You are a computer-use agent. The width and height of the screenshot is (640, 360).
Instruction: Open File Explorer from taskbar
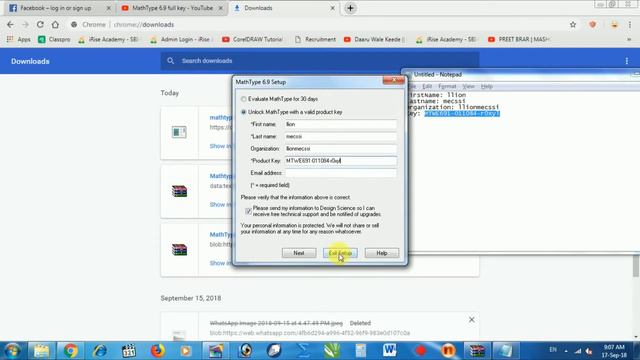(41, 351)
